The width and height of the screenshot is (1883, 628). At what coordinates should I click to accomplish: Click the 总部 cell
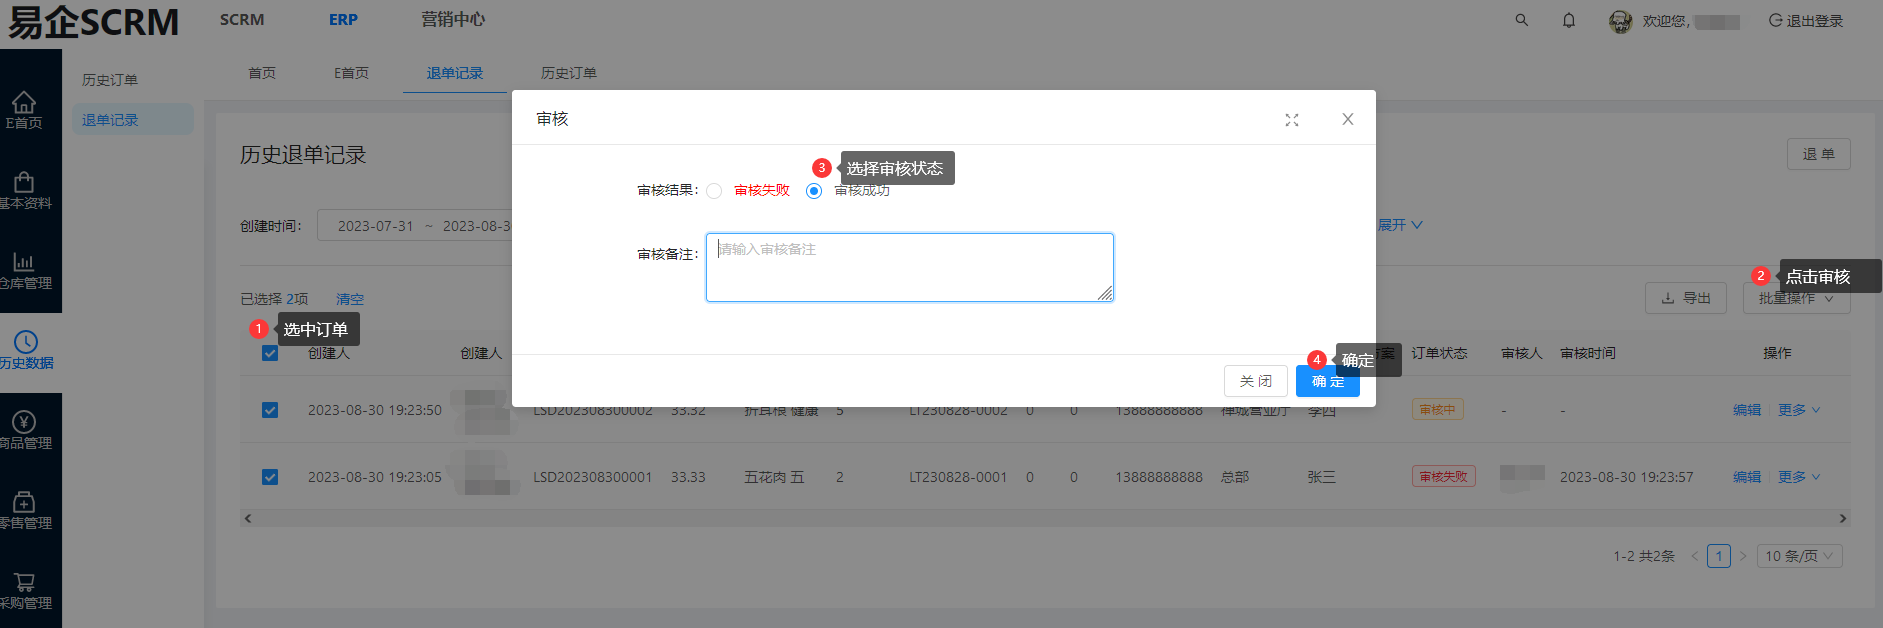pos(1235,477)
